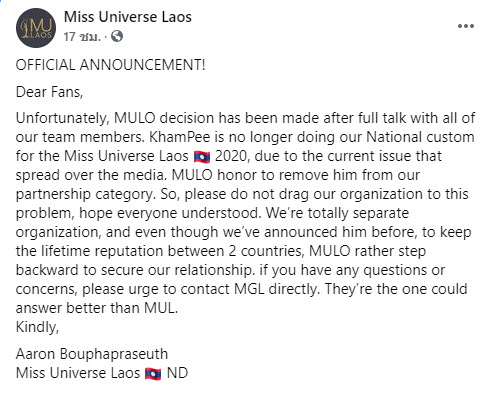Click the phrase answer better than MUL

[x=97, y=308]
